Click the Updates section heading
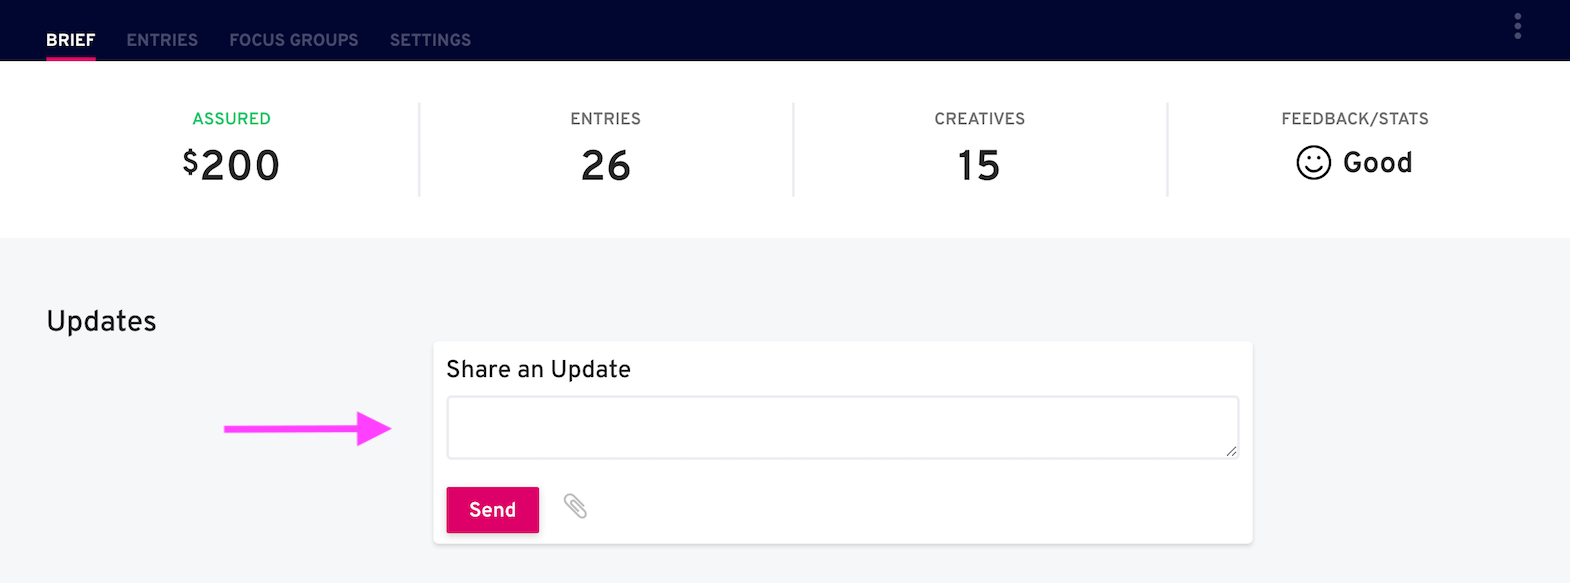1570x583 pixels. pyautogui.click(x=100, y=321)
